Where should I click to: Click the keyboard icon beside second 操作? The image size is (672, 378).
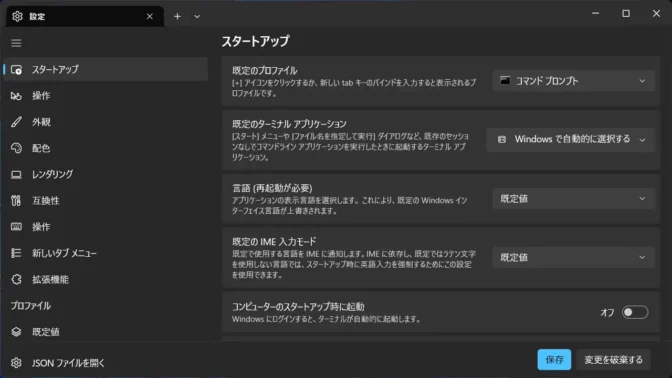tap(16, 227)
